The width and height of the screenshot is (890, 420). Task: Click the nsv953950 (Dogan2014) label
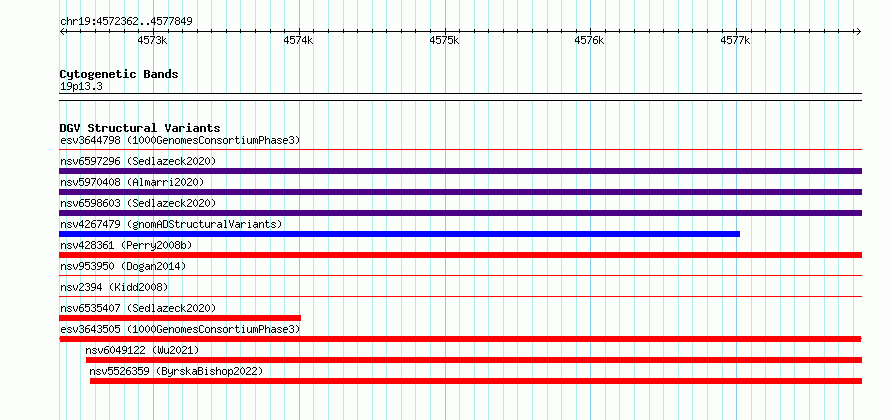tap(123, 266)
